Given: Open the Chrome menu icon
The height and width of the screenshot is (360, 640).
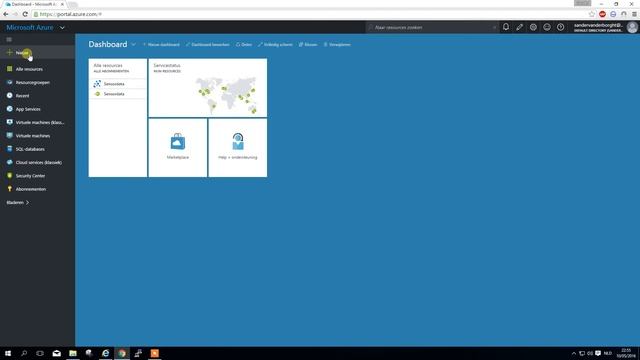Looking at the screenshot, I should coord(634,14).
